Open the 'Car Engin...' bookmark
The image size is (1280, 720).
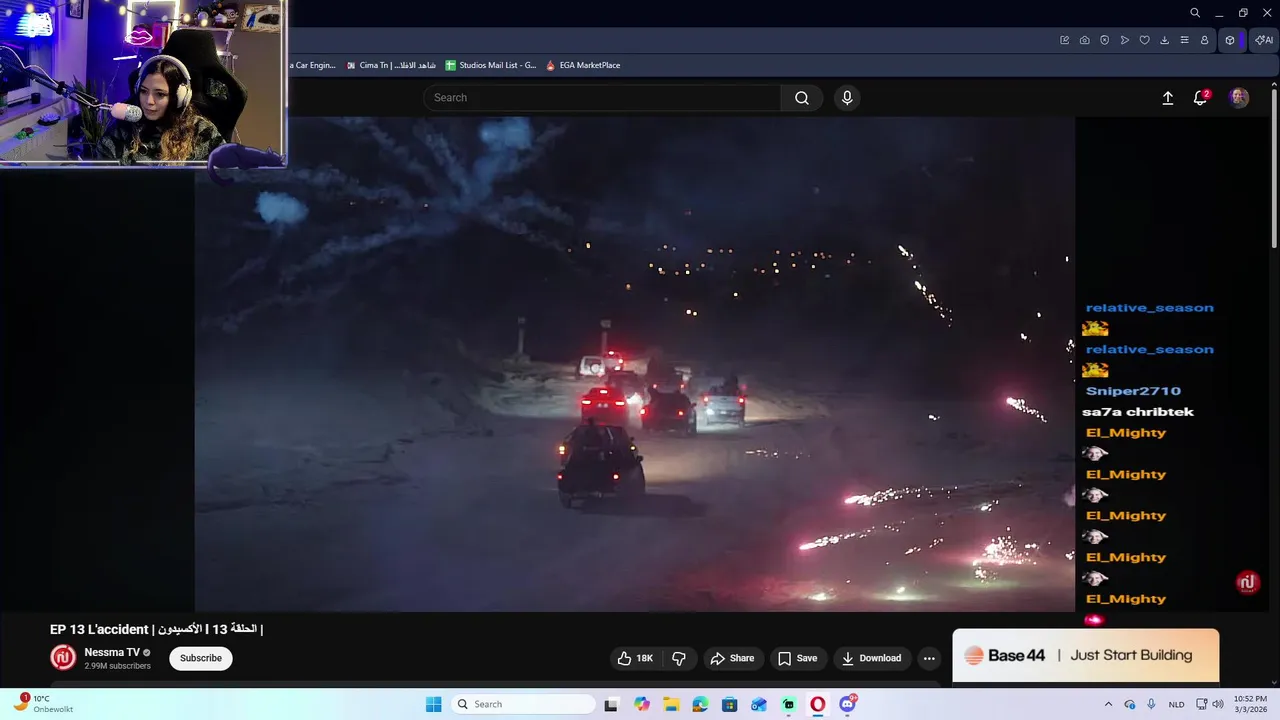pyautogui.click(x=313, y=65)
